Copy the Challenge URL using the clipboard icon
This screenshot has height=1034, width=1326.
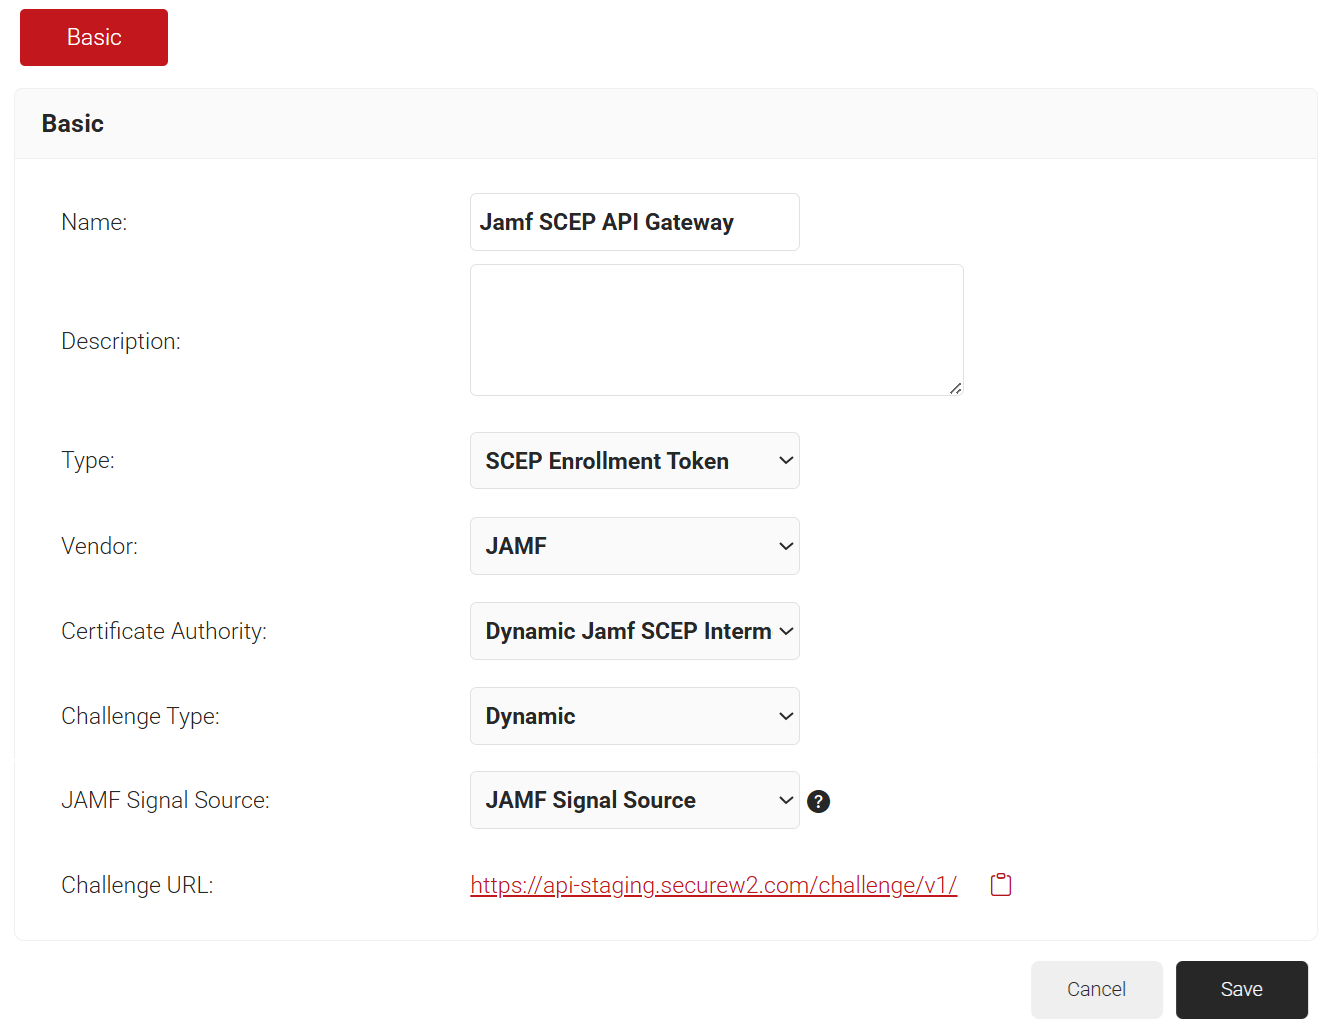pos(1001,885)
